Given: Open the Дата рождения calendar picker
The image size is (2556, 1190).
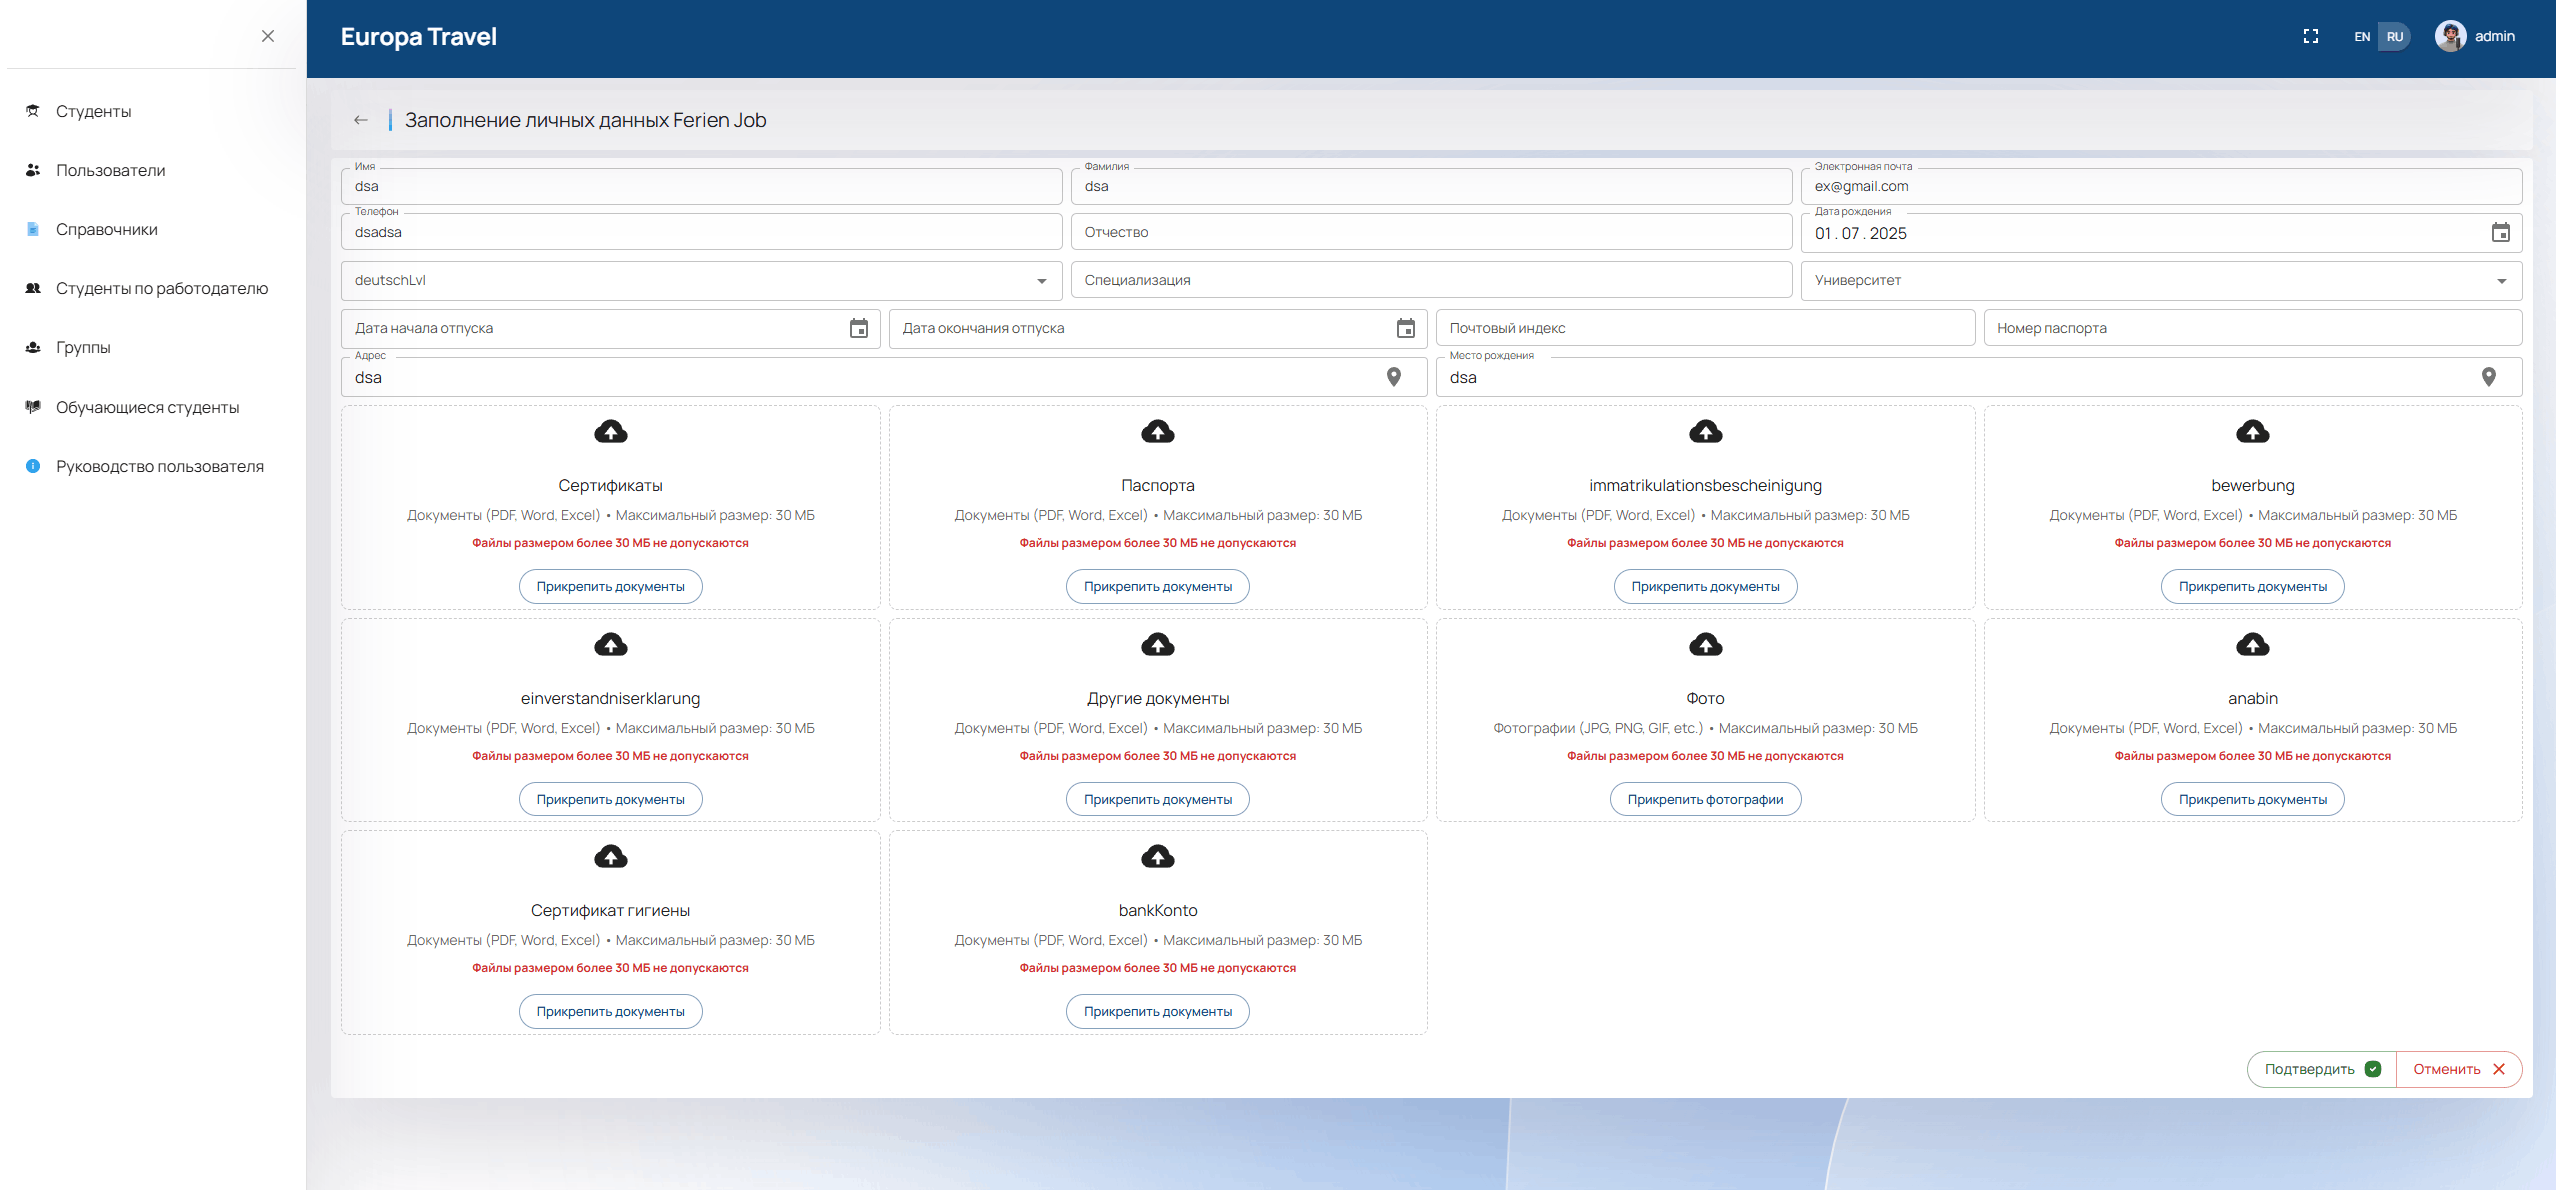Looking at the screenshot, I should 2500,233.
